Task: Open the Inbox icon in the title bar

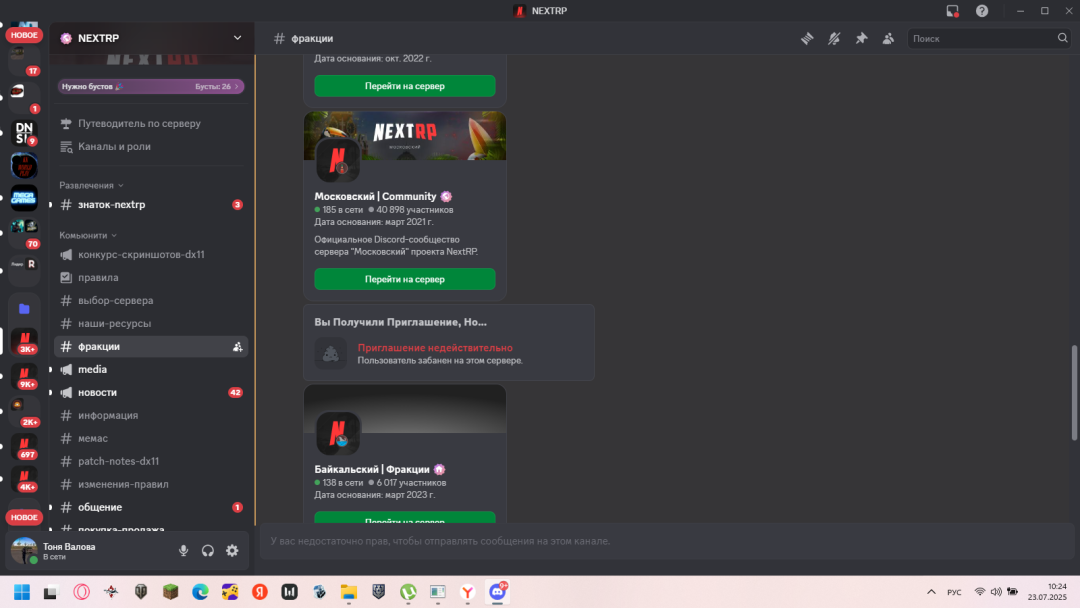Action: (x=953, y=11)
